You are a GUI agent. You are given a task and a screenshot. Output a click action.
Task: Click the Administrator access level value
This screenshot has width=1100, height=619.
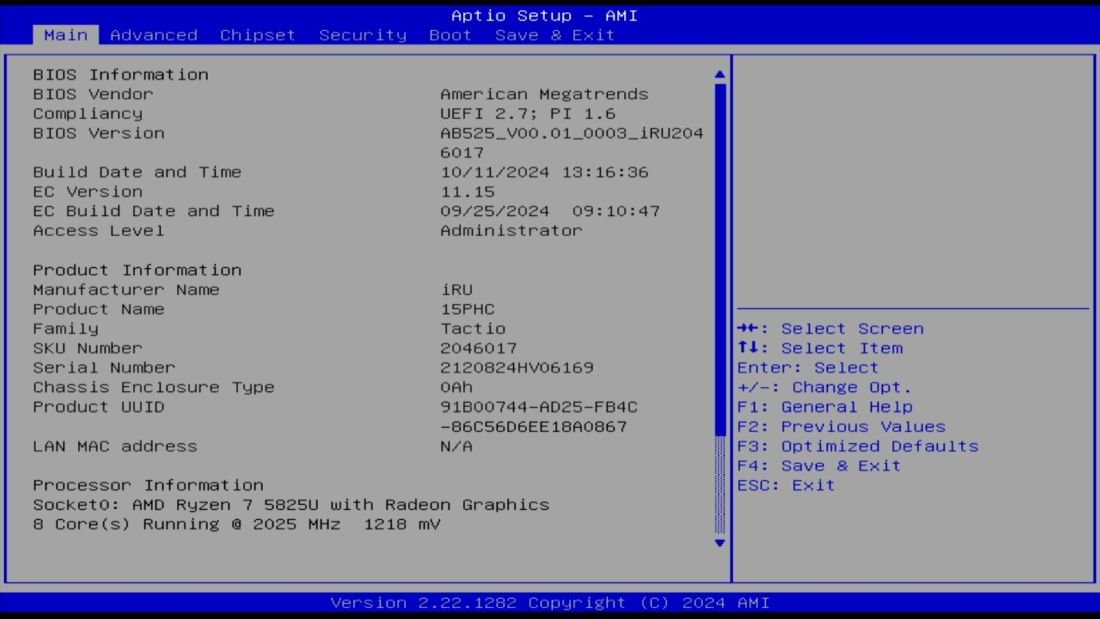511,231
